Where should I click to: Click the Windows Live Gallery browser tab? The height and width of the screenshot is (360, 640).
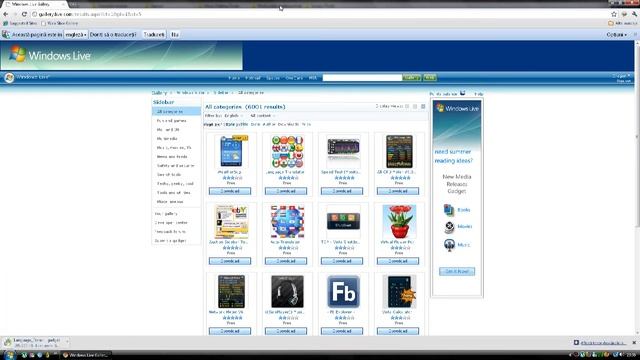(x=33, y=4)
